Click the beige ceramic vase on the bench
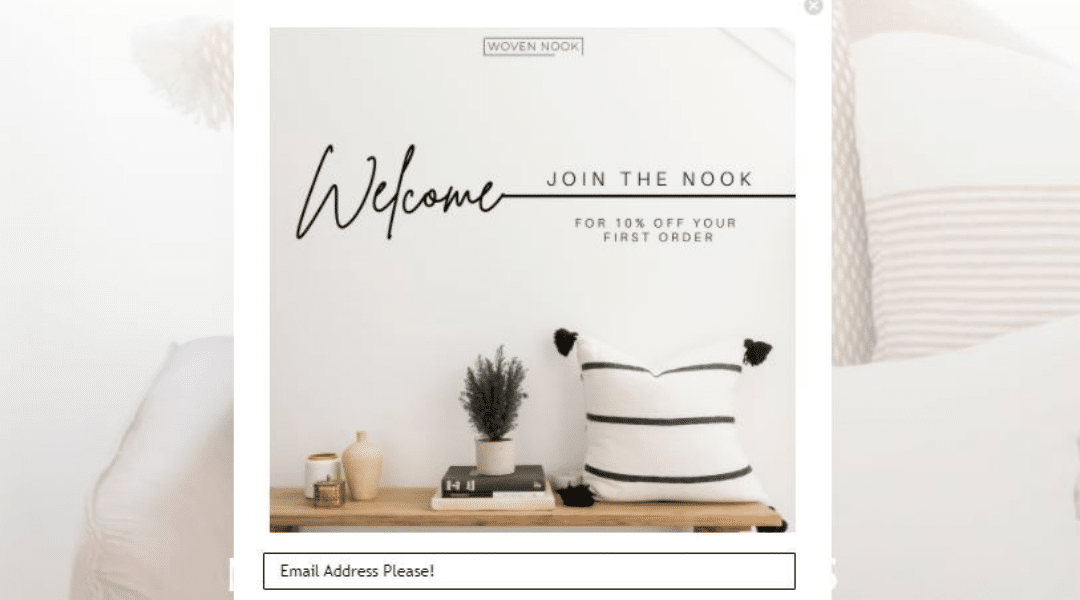 point(362,466)
